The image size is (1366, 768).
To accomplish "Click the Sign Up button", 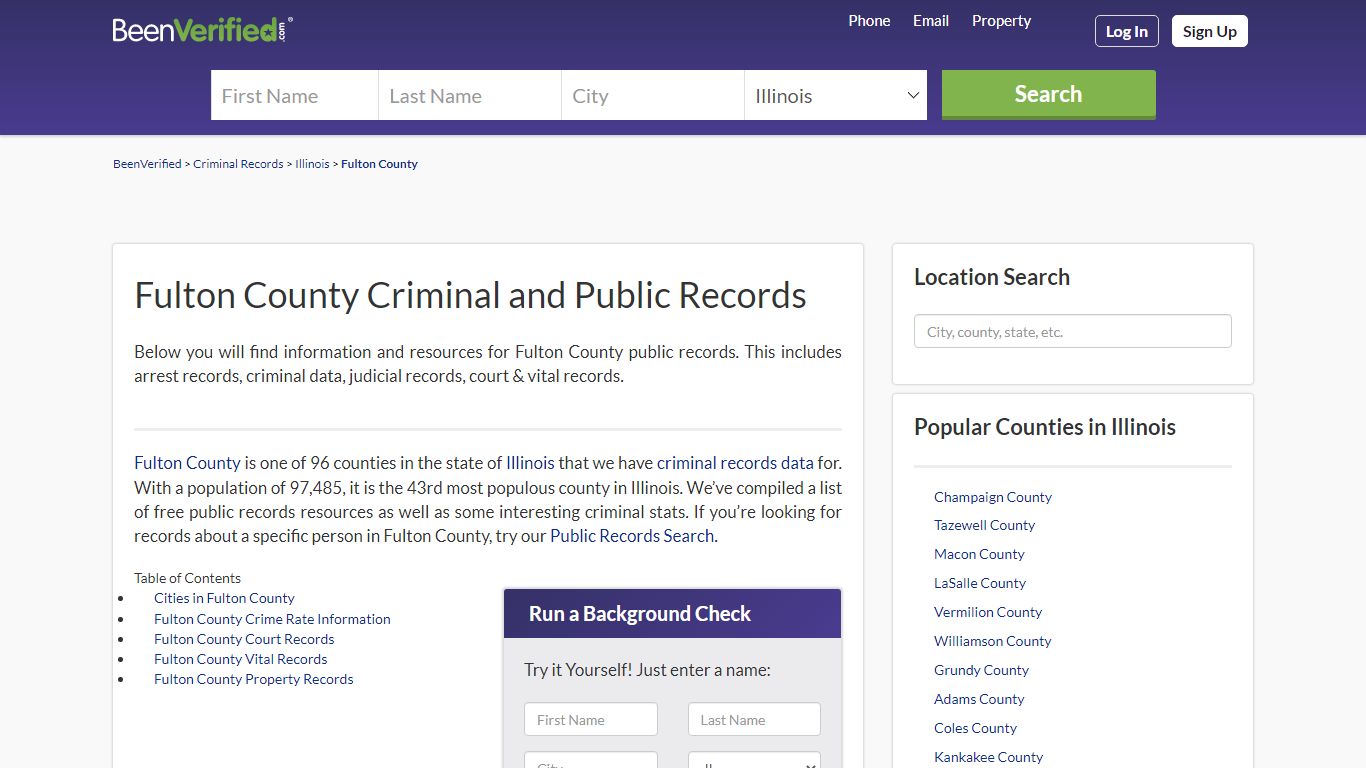I will tap(1210, 31).
